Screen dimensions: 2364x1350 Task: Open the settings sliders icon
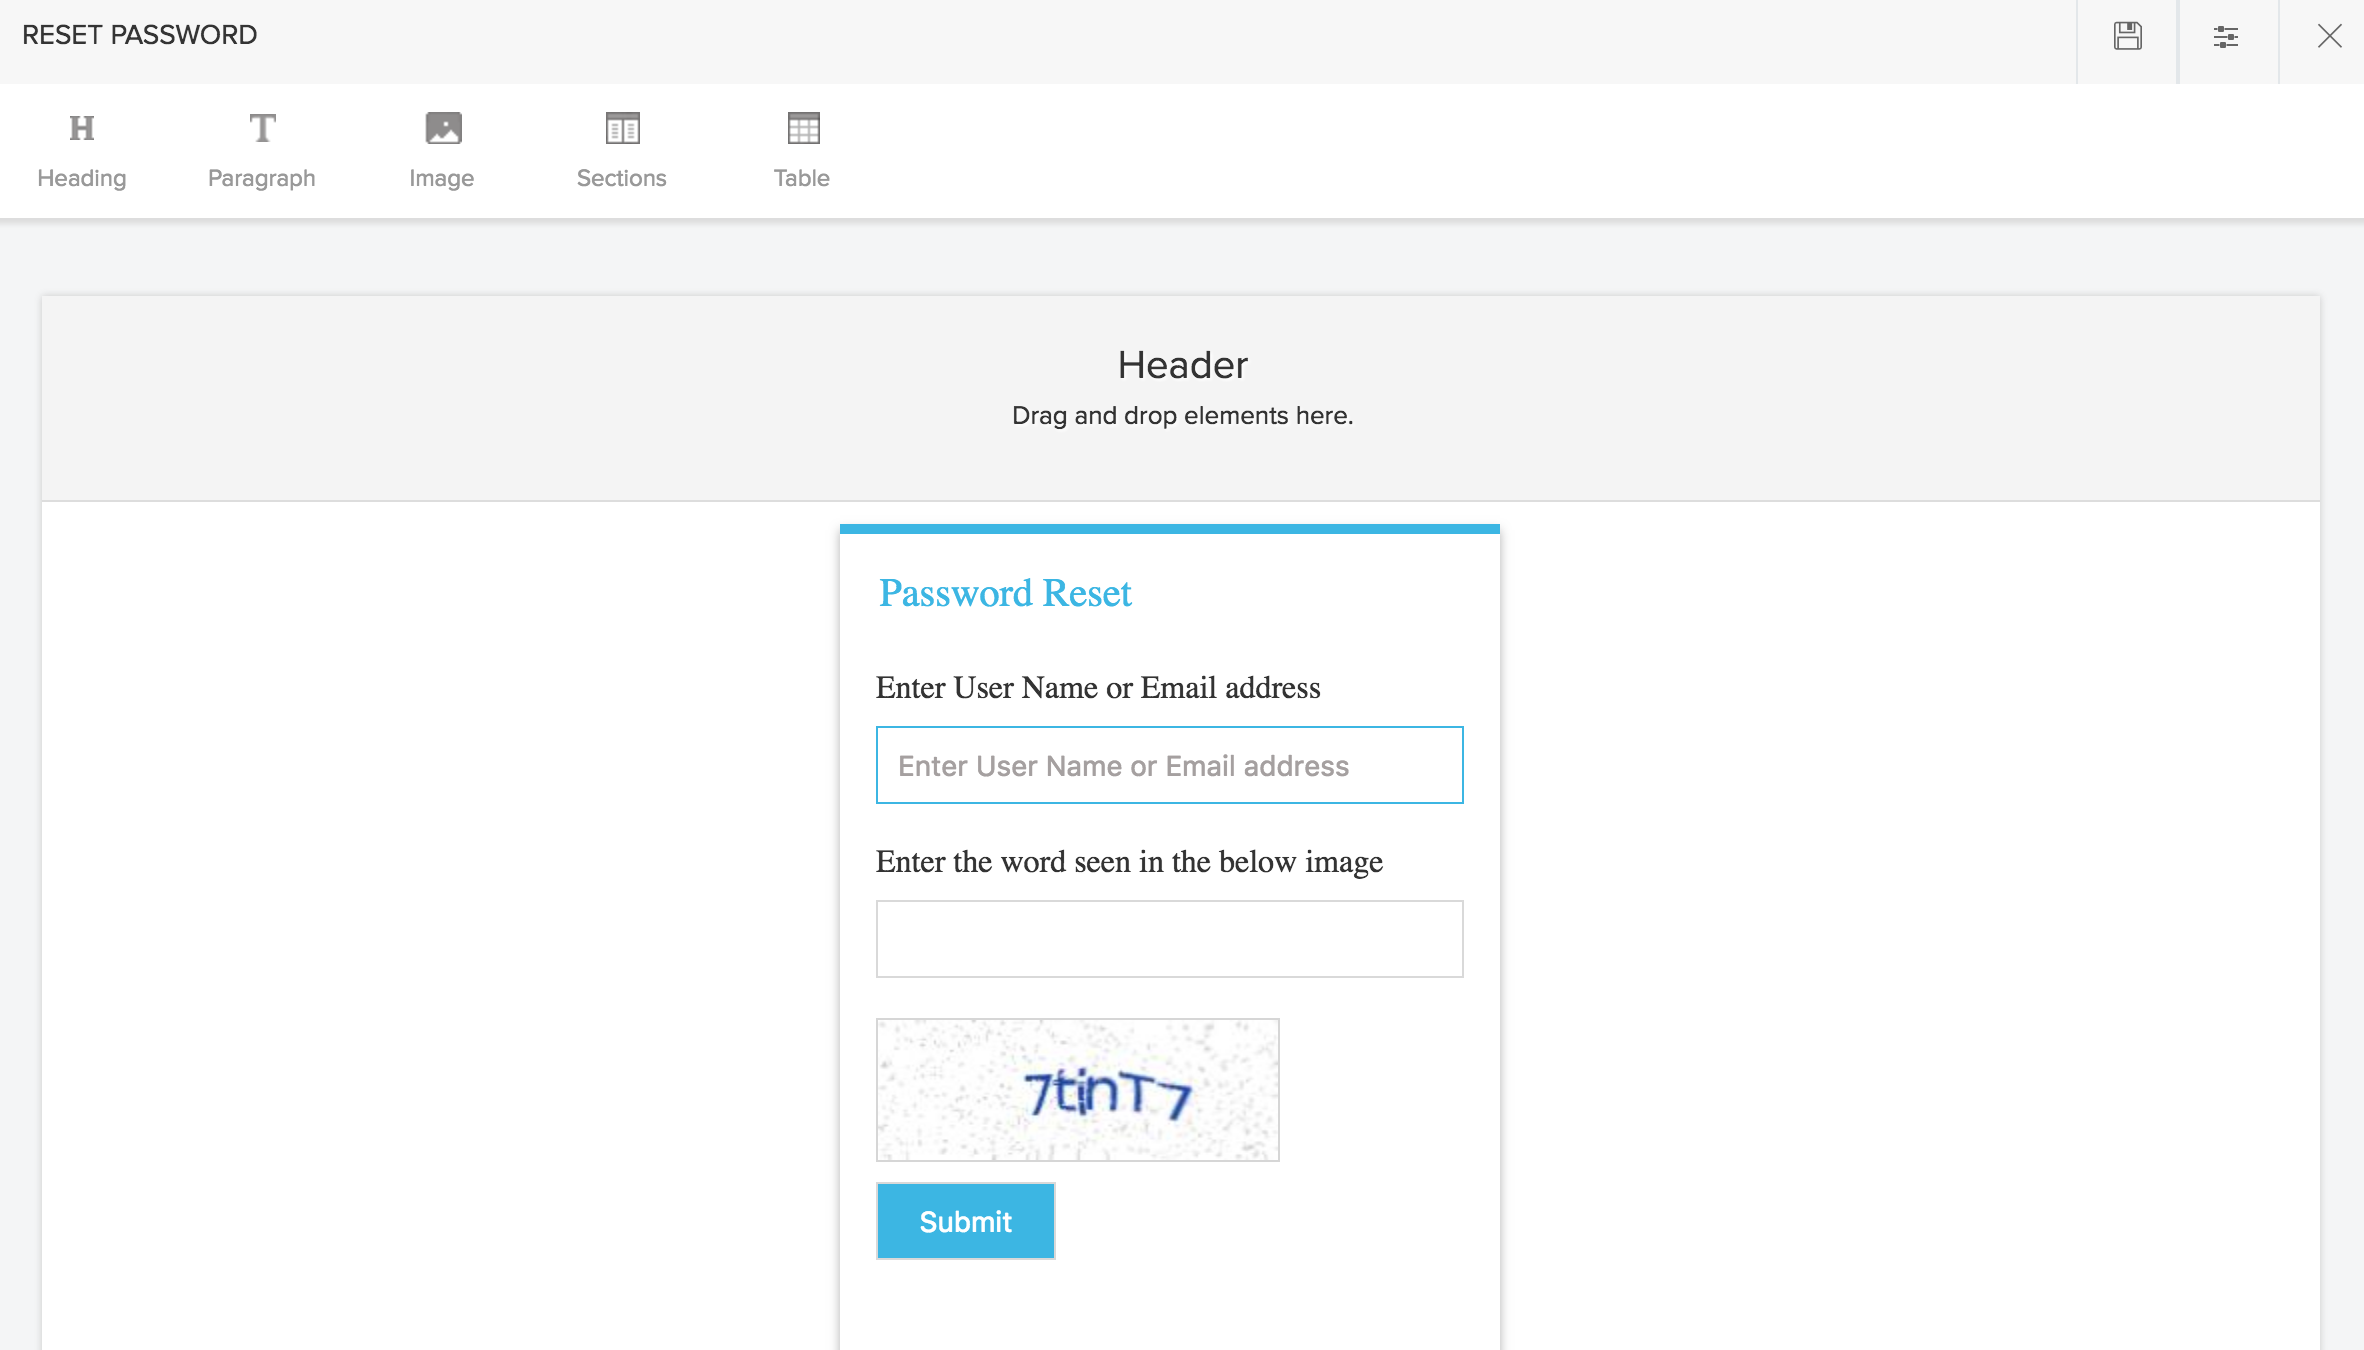click(2226, 37)
